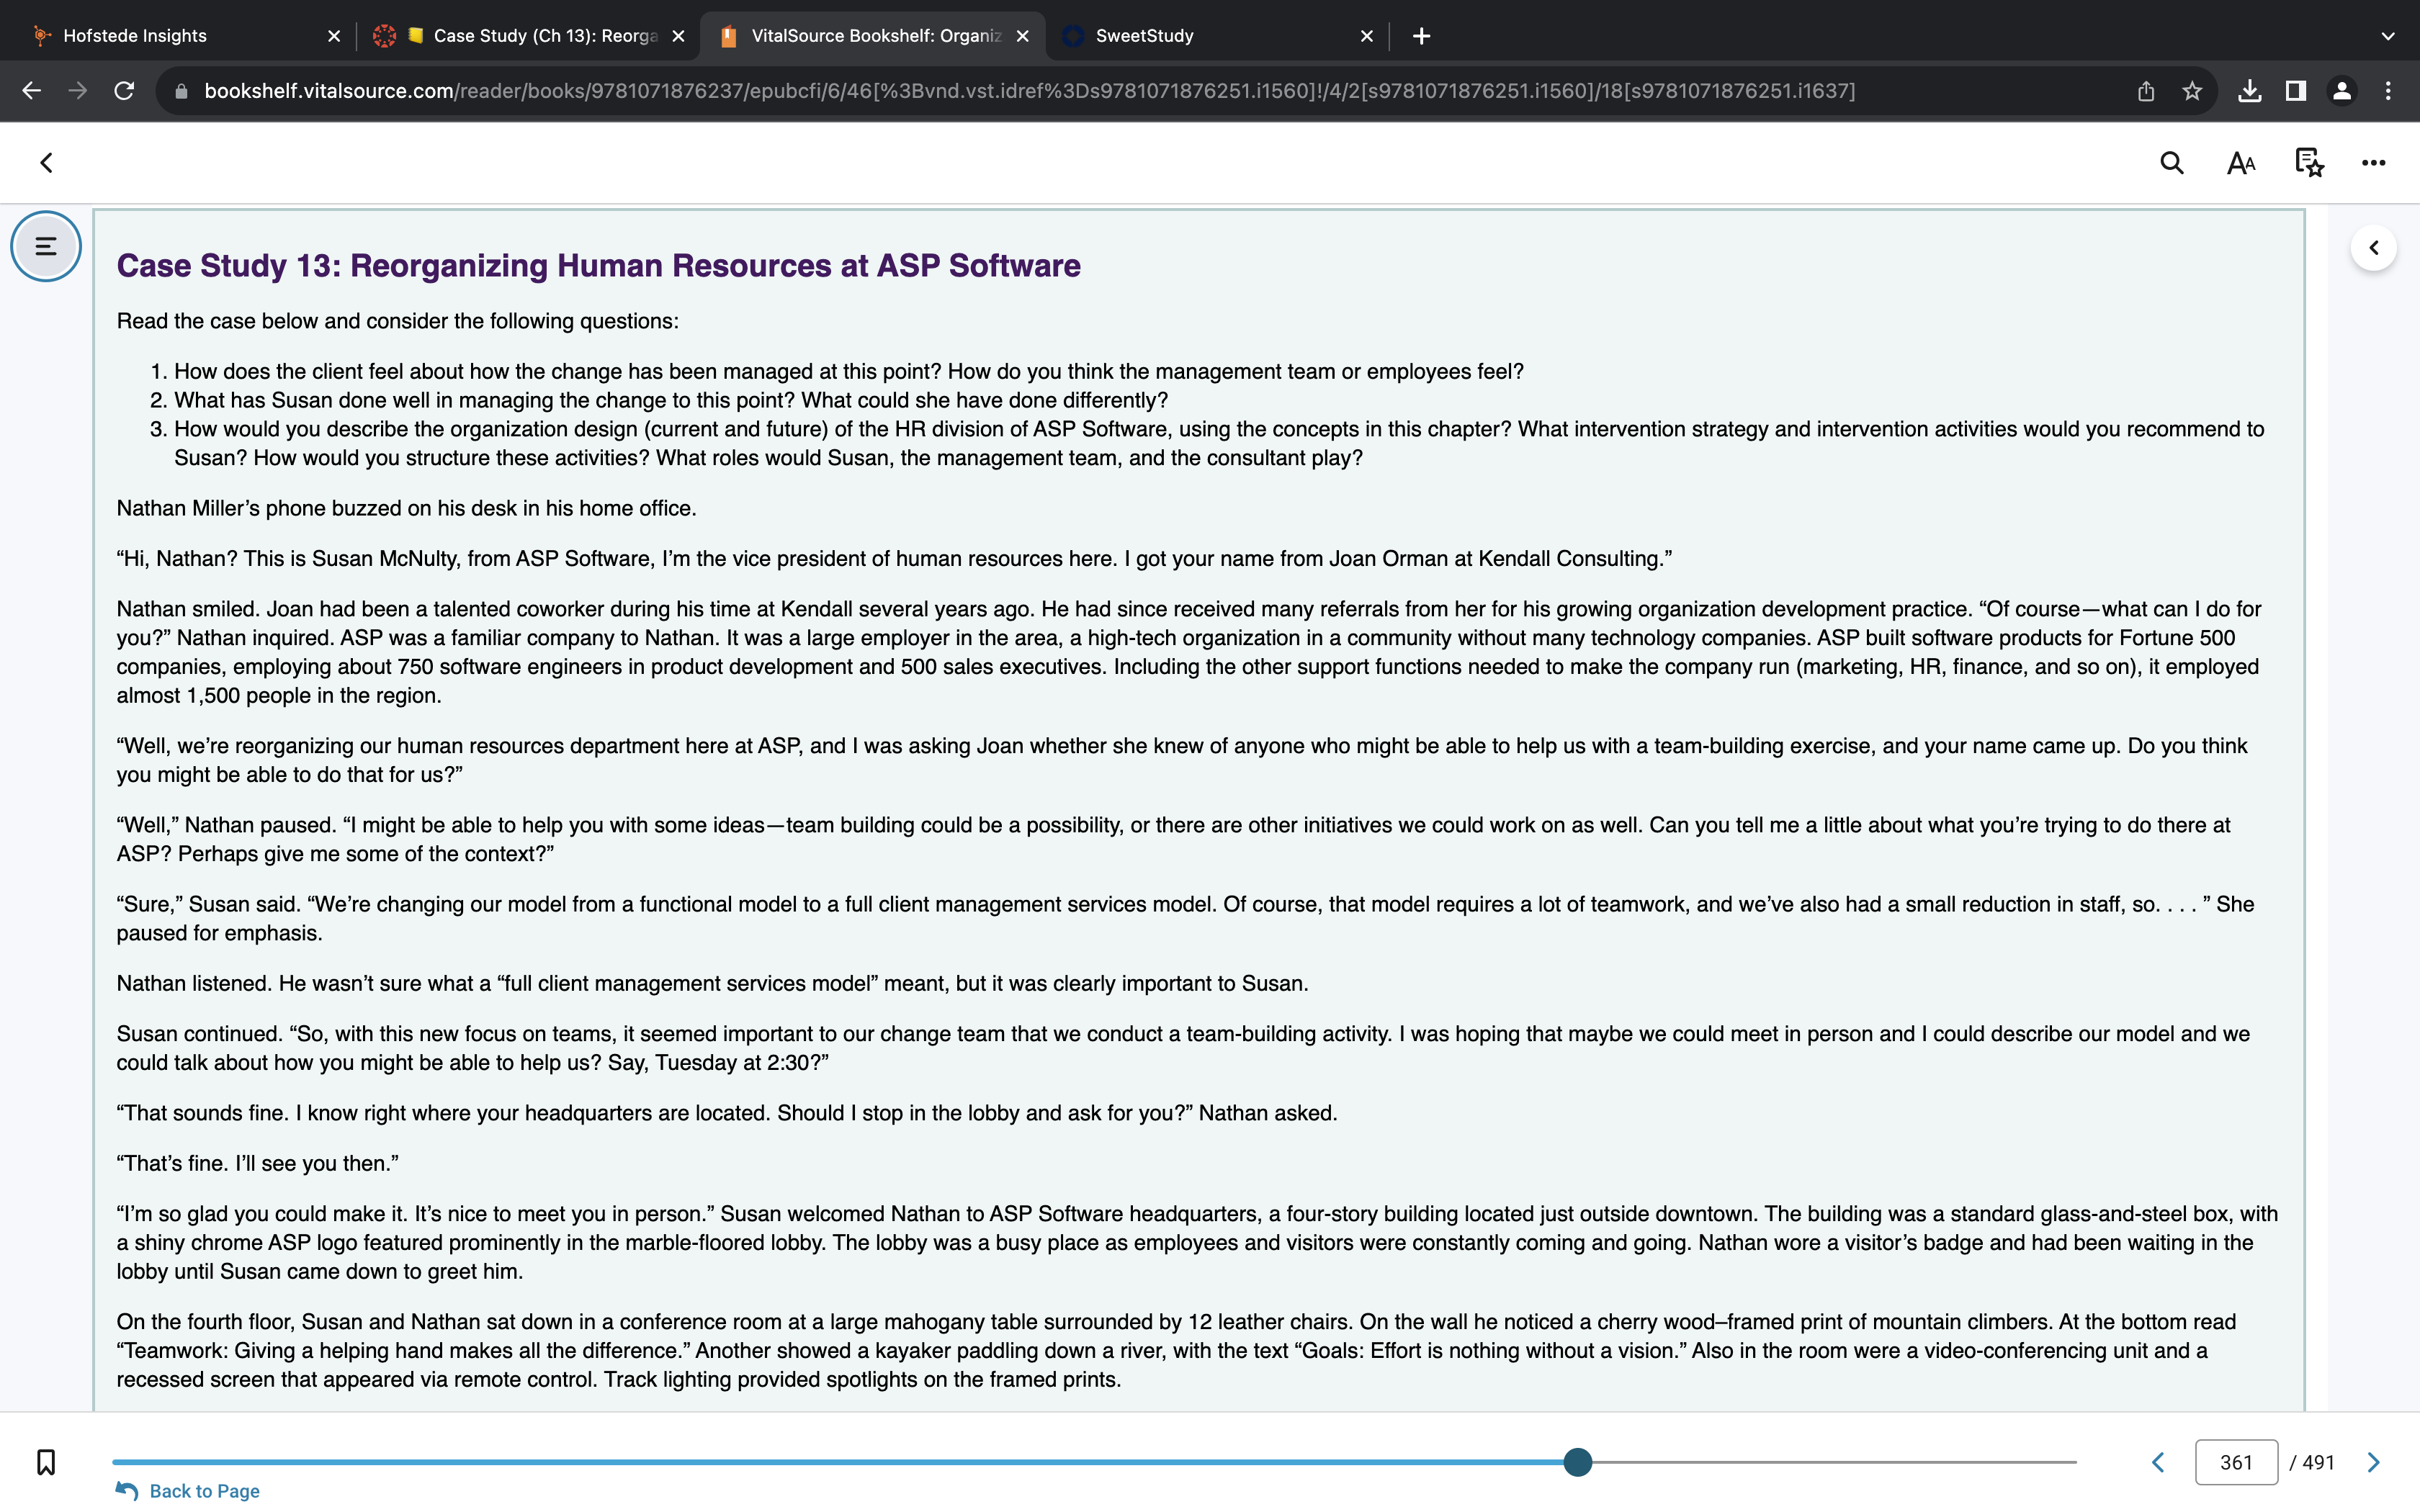
Task: Close the SweetStudy tab
Action: pos(1367,36)
